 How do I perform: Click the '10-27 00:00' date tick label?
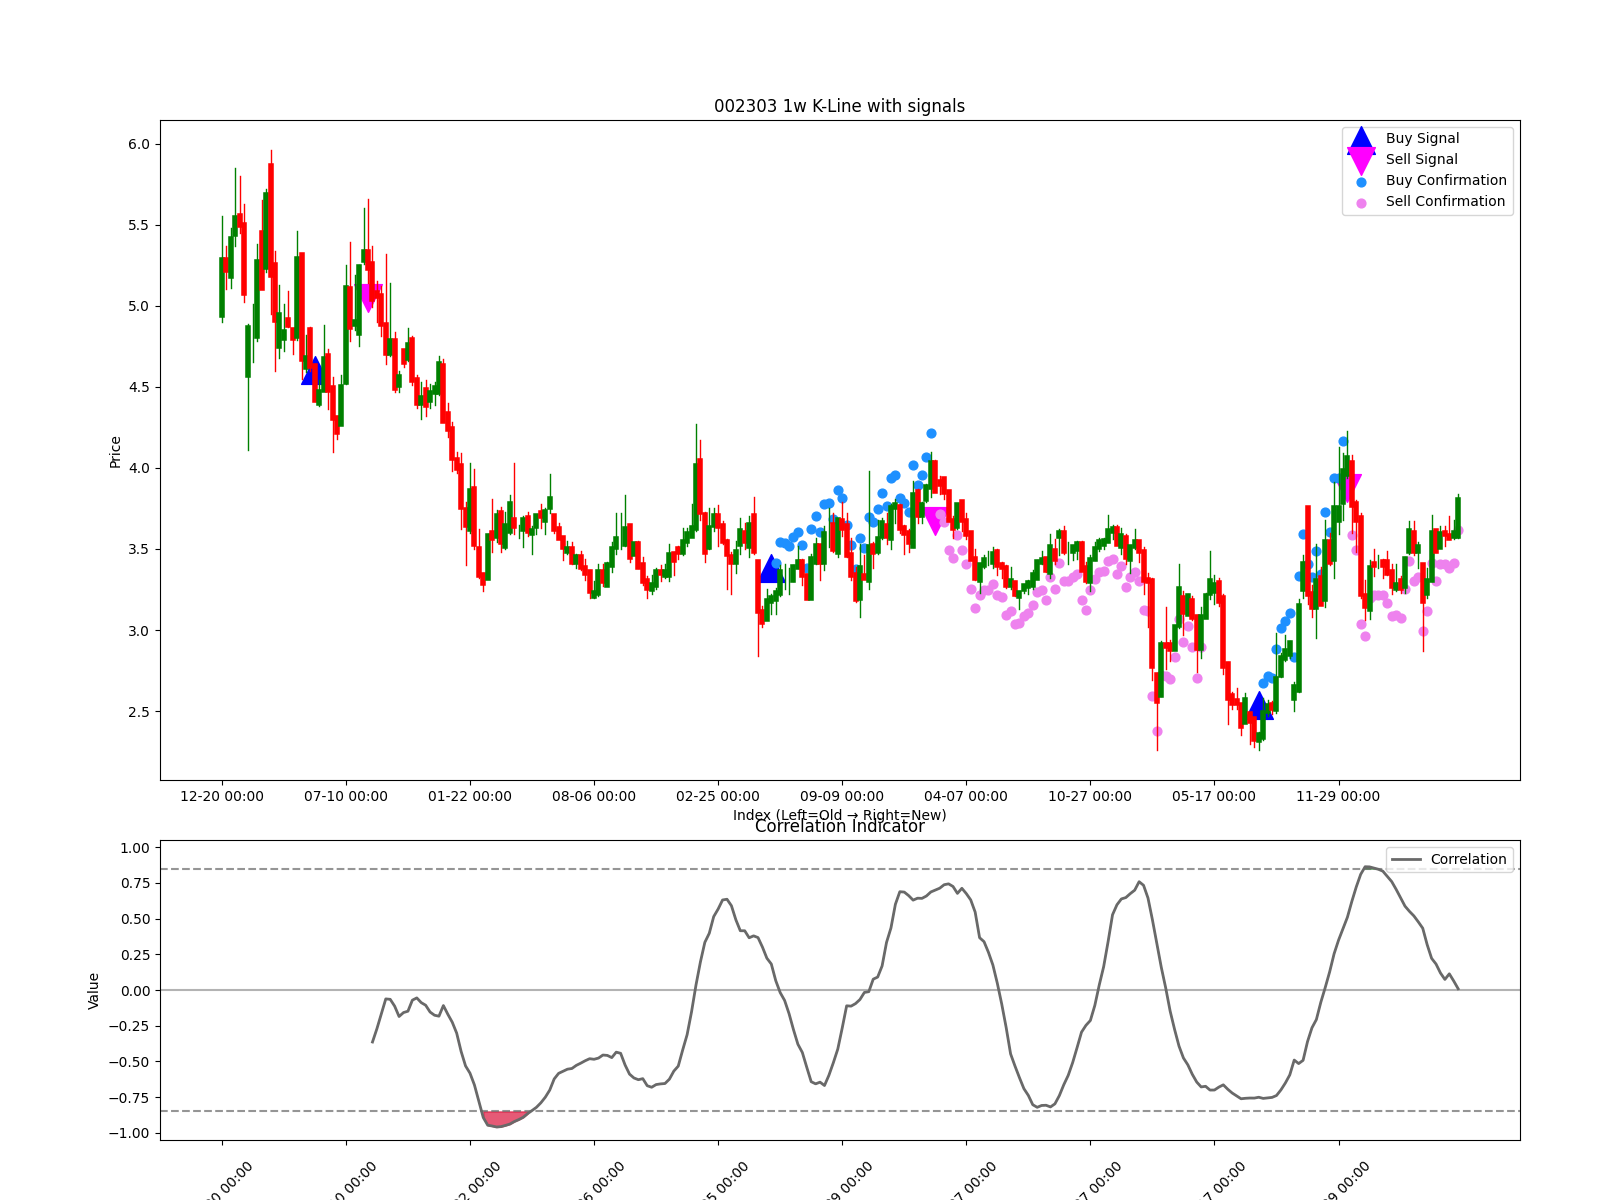point(1090,797)
